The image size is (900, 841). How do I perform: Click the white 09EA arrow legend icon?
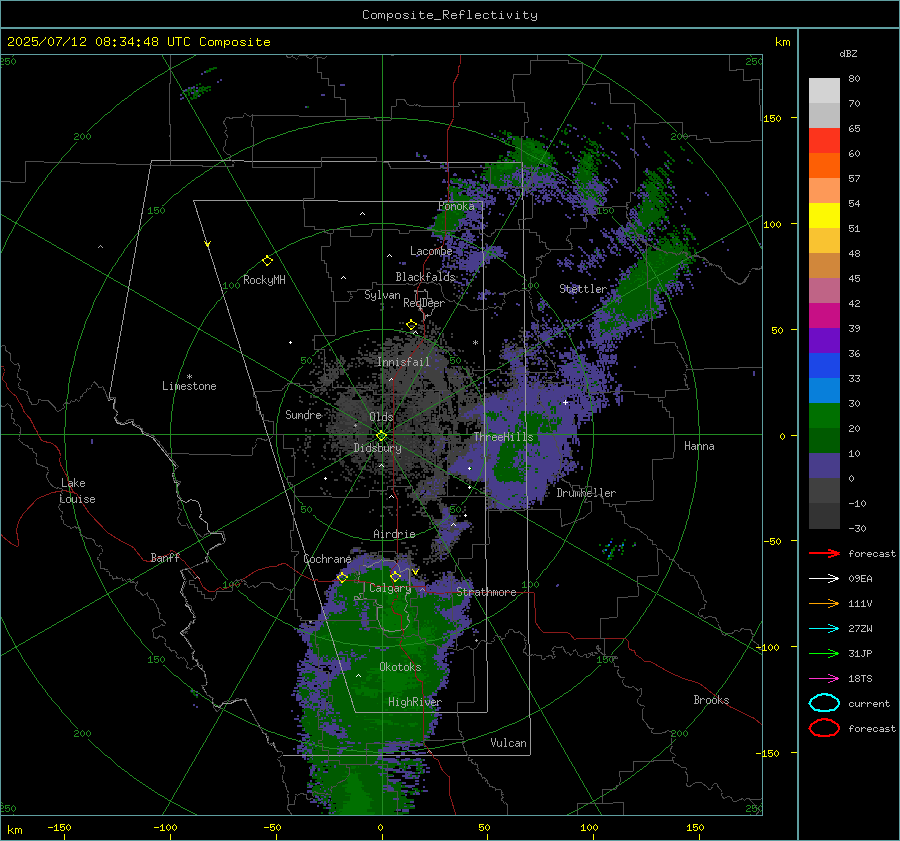click(x=824, y=579)
